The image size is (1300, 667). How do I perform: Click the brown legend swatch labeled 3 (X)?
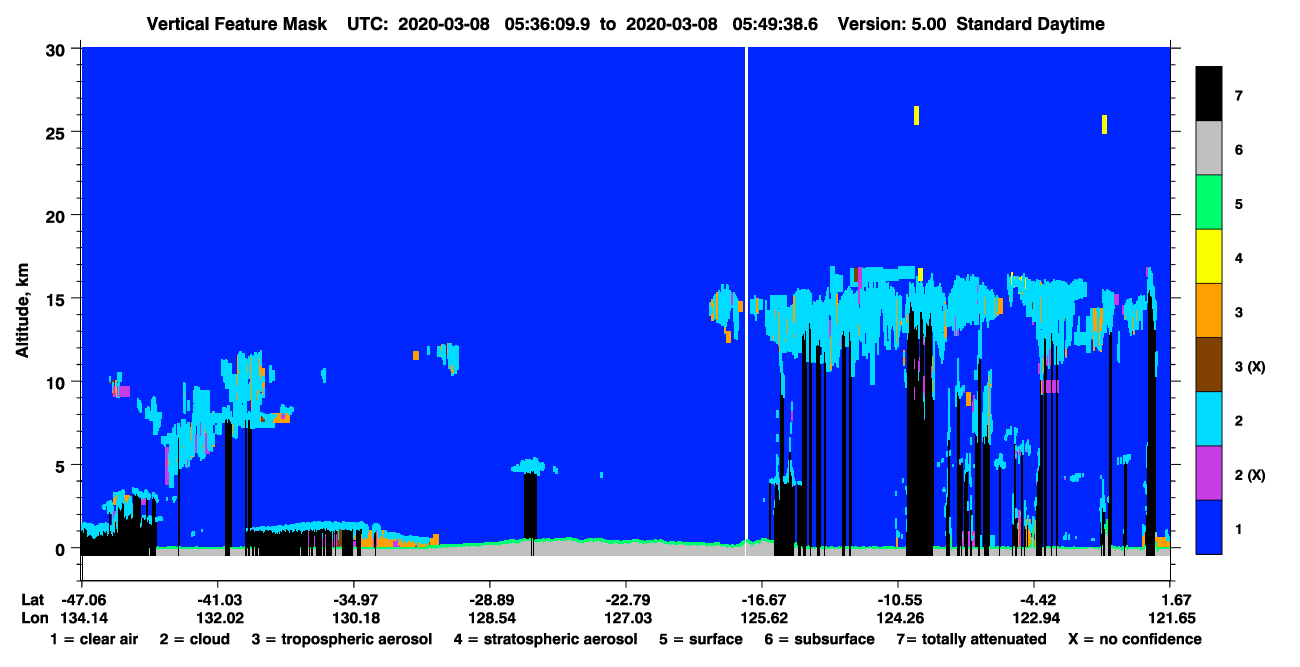[1209, 365]
